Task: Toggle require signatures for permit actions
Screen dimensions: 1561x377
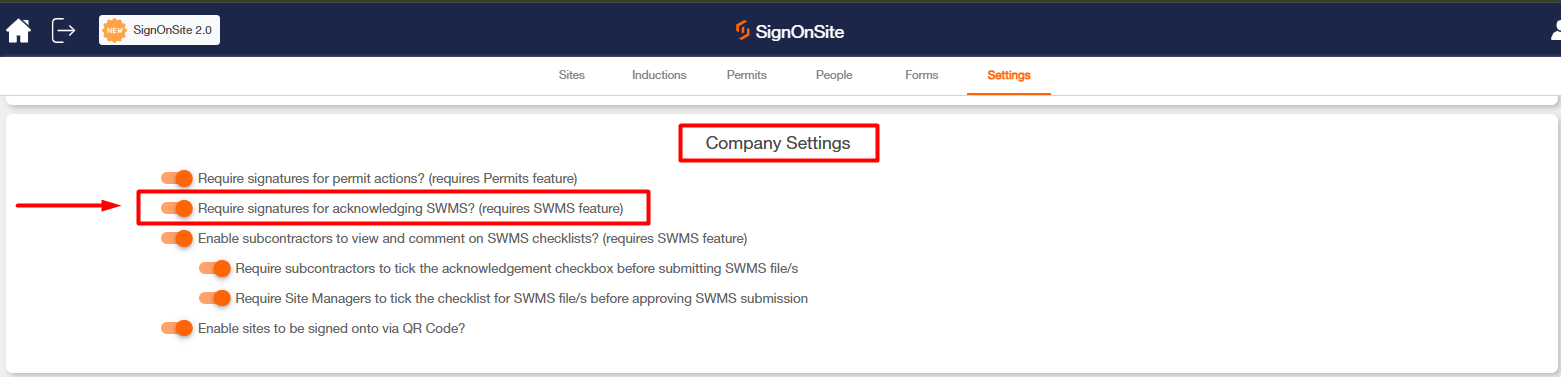Action: [x=177, y=178]
